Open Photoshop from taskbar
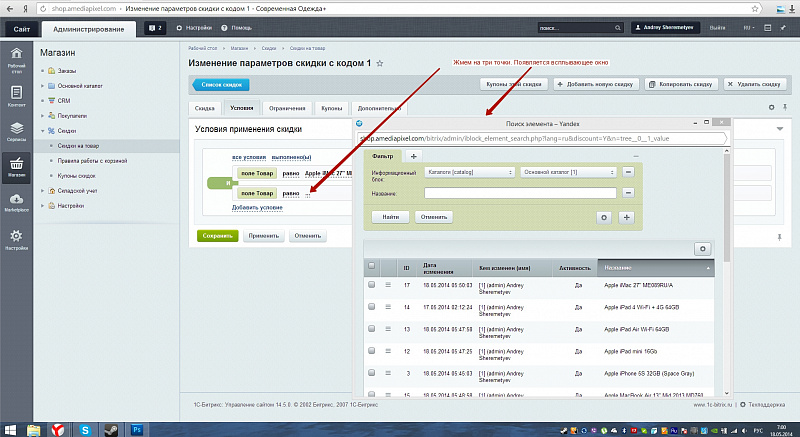800x437 pixels. coord(136,430)
